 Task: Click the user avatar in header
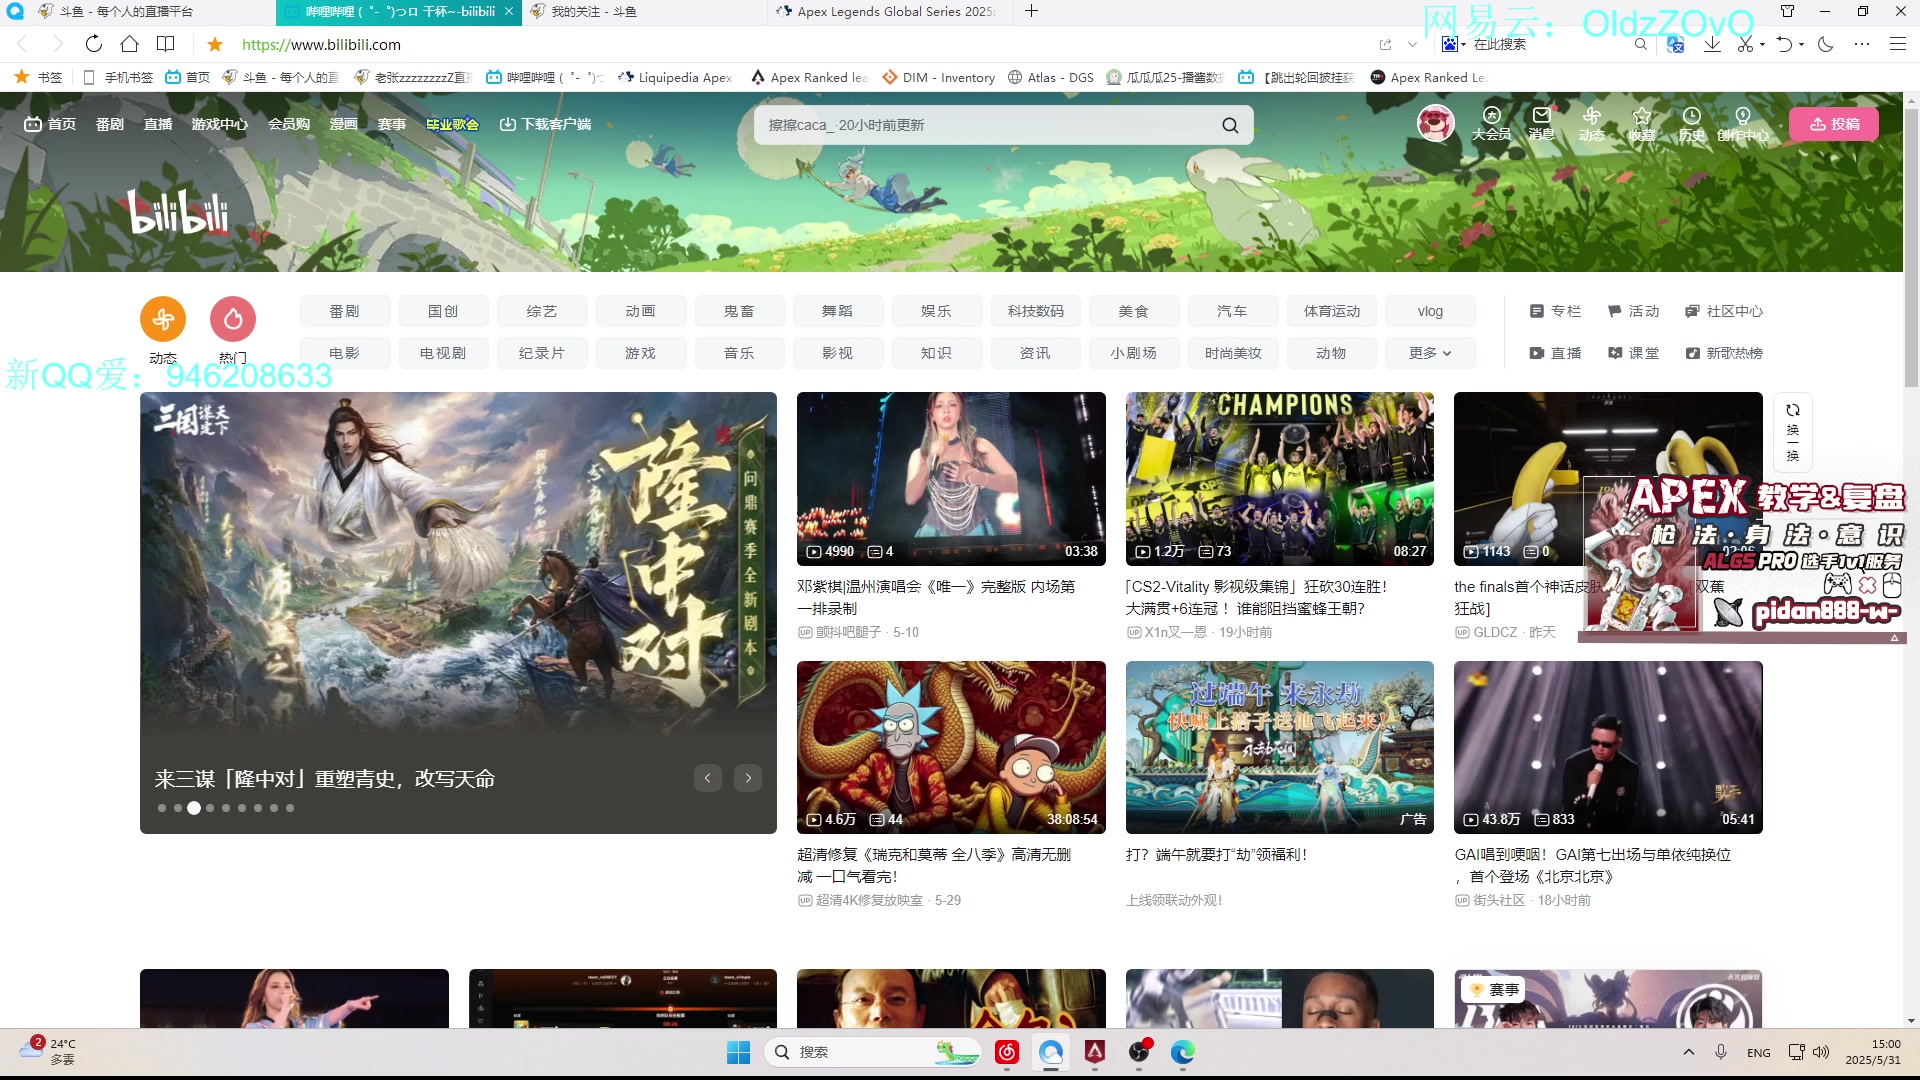[x=1436, y=123]
